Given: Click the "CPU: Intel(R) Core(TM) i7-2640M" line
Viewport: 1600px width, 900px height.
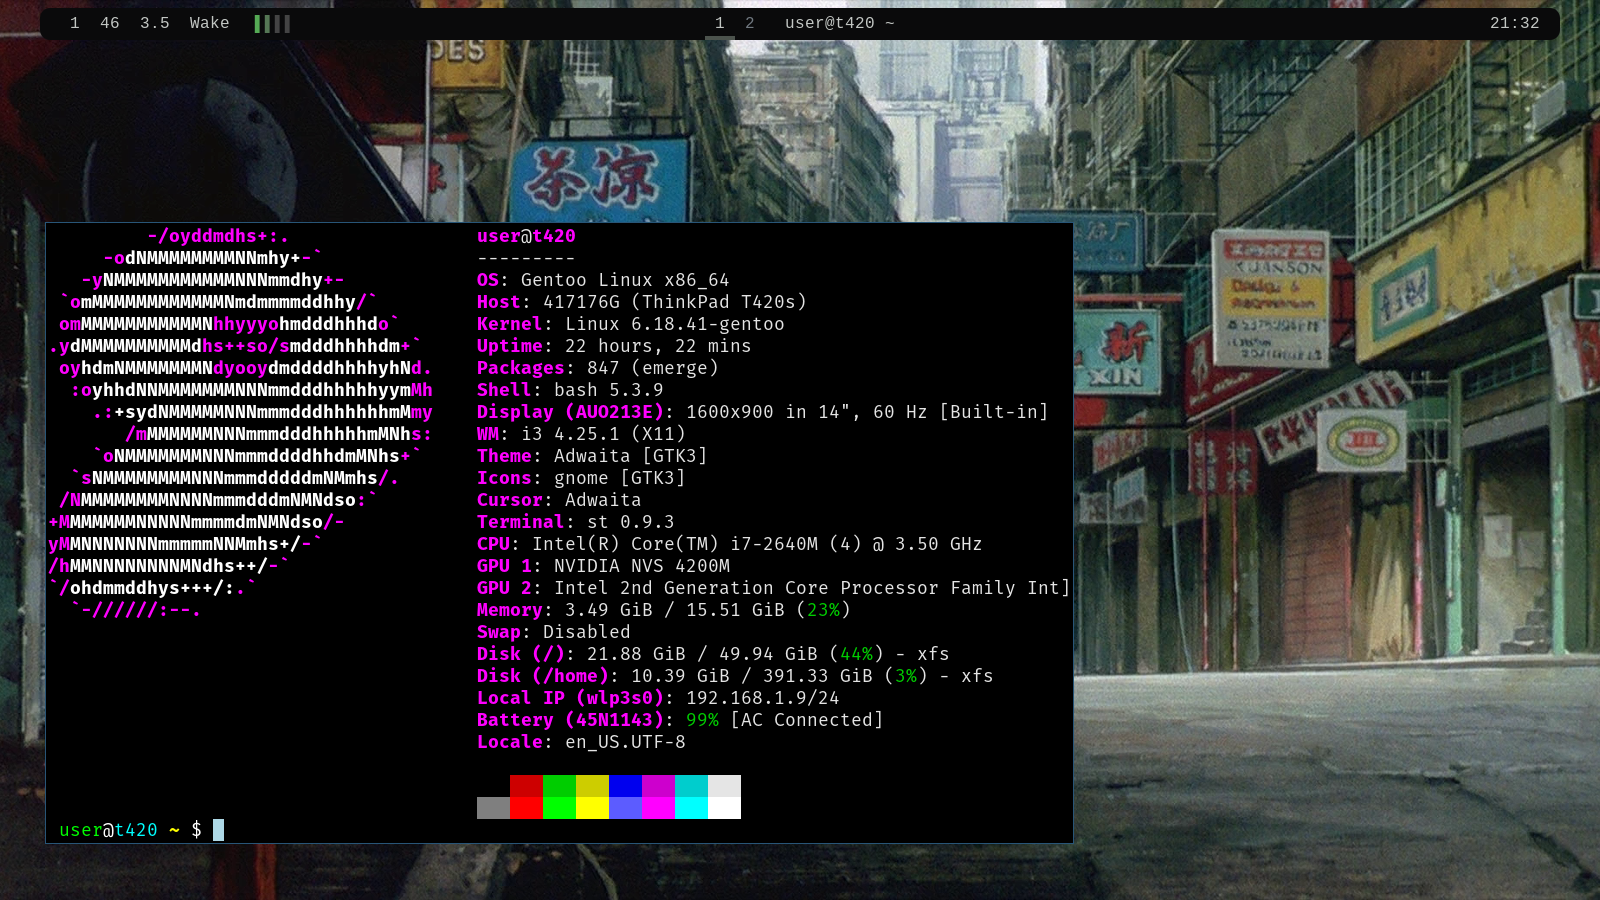Looking at the screenshot, I should tap(730, 544).
